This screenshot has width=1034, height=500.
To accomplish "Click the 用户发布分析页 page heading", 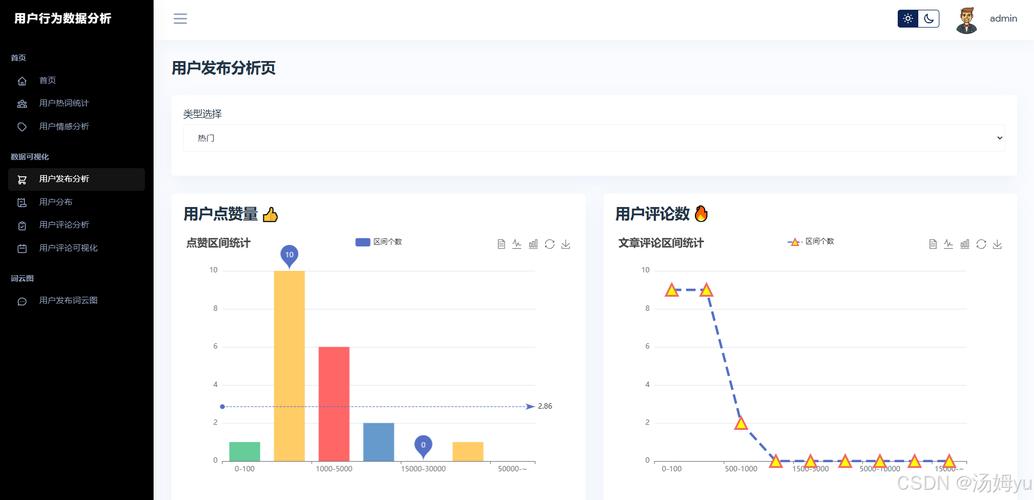I will point(224,68).
